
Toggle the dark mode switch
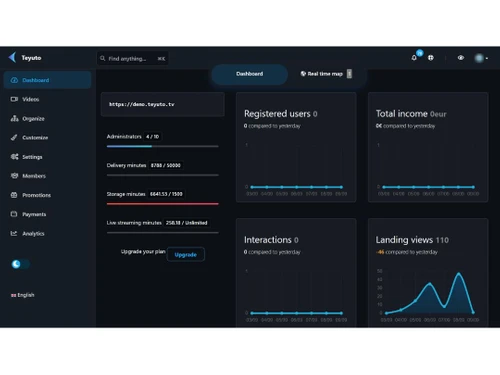click(20, 264)
